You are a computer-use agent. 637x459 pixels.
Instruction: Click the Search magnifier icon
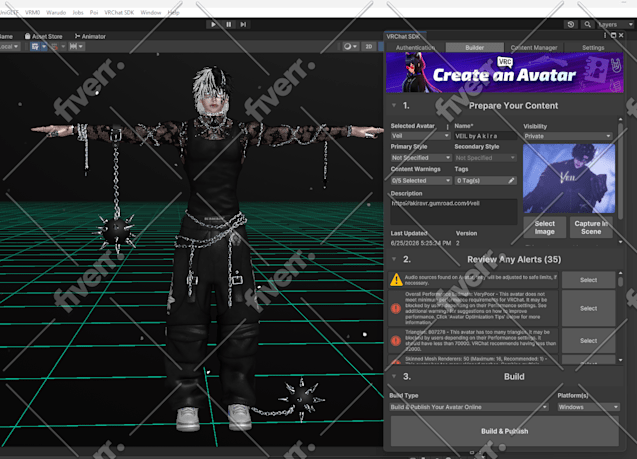587,24
